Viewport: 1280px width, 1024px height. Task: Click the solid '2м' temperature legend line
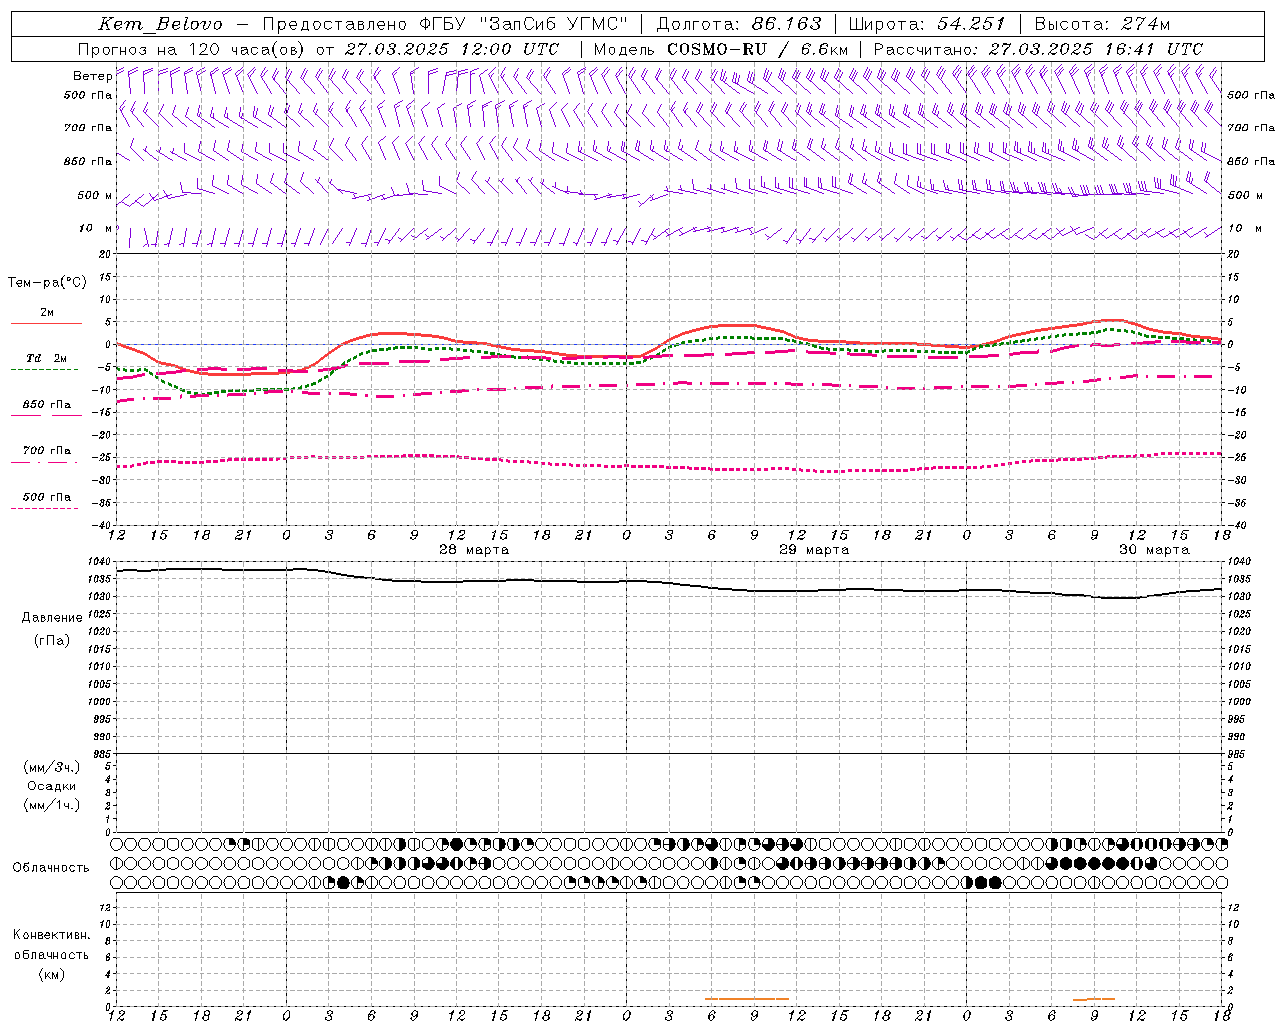[46, 323]
